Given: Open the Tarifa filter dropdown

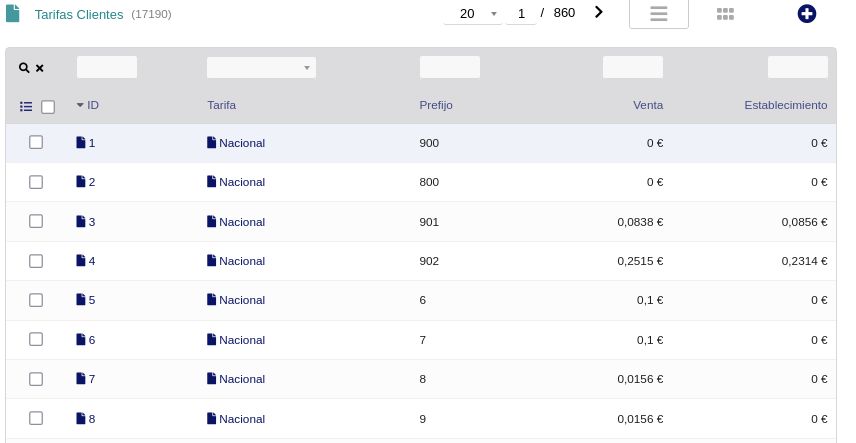Looking at the screenshot, I should pyautogui.click(x=261, y=68).
